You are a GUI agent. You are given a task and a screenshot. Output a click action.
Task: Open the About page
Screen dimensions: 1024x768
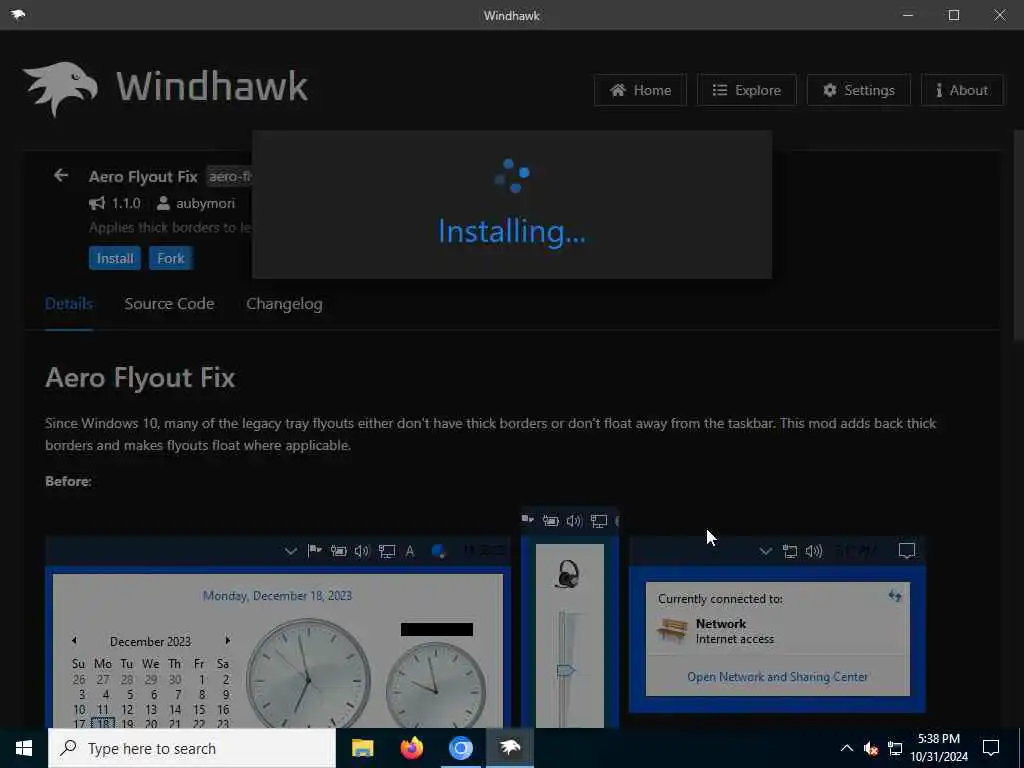962,90
